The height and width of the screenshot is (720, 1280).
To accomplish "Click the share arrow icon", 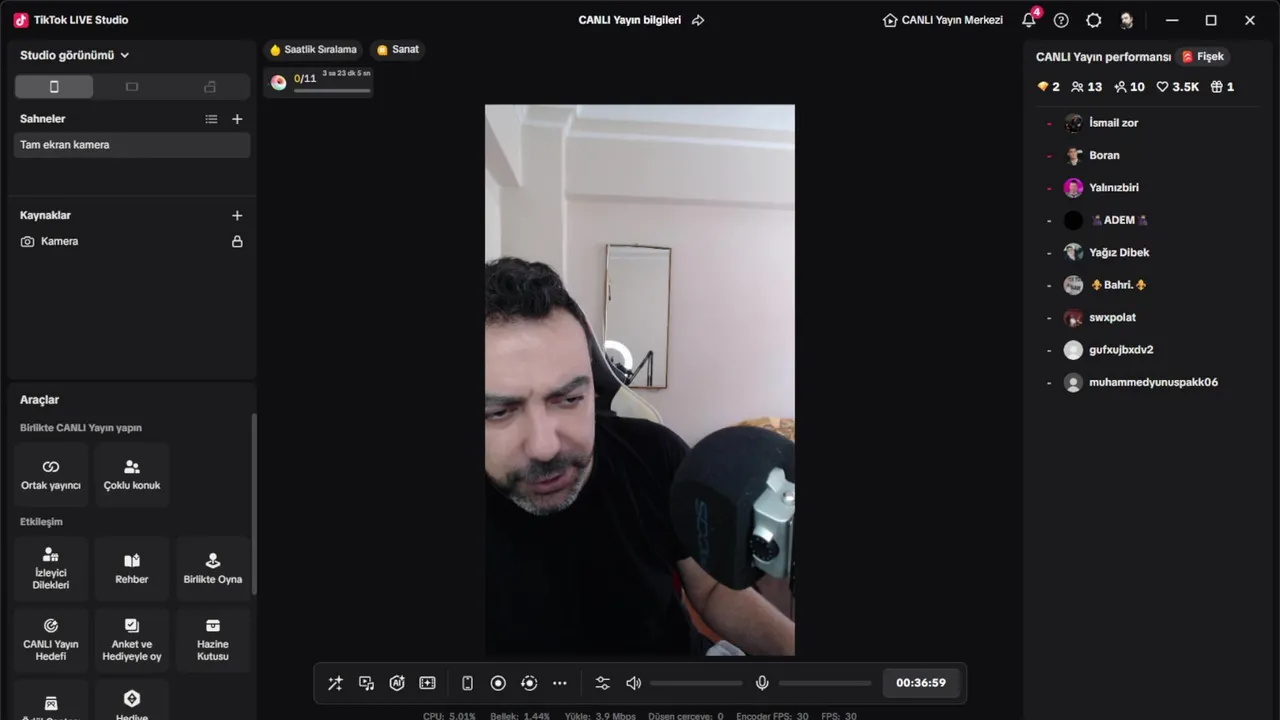I will (698, 20).
